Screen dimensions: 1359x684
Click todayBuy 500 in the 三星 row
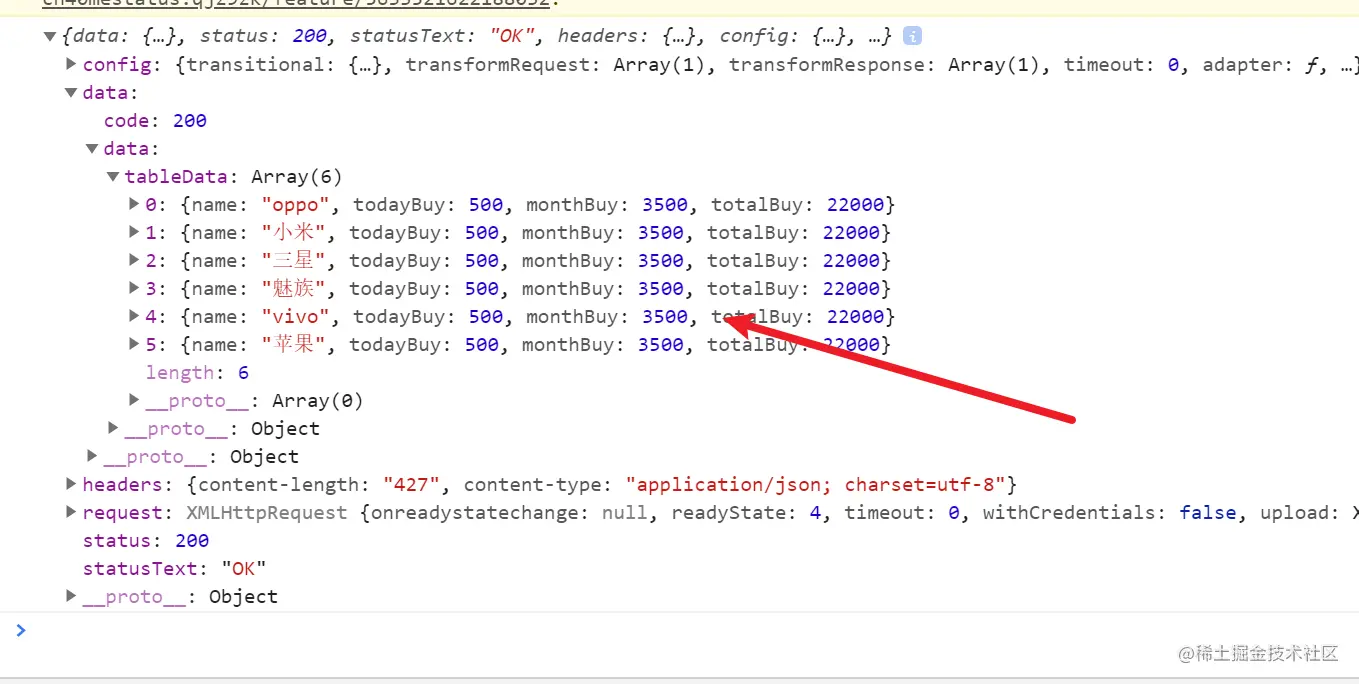point(481,261)
